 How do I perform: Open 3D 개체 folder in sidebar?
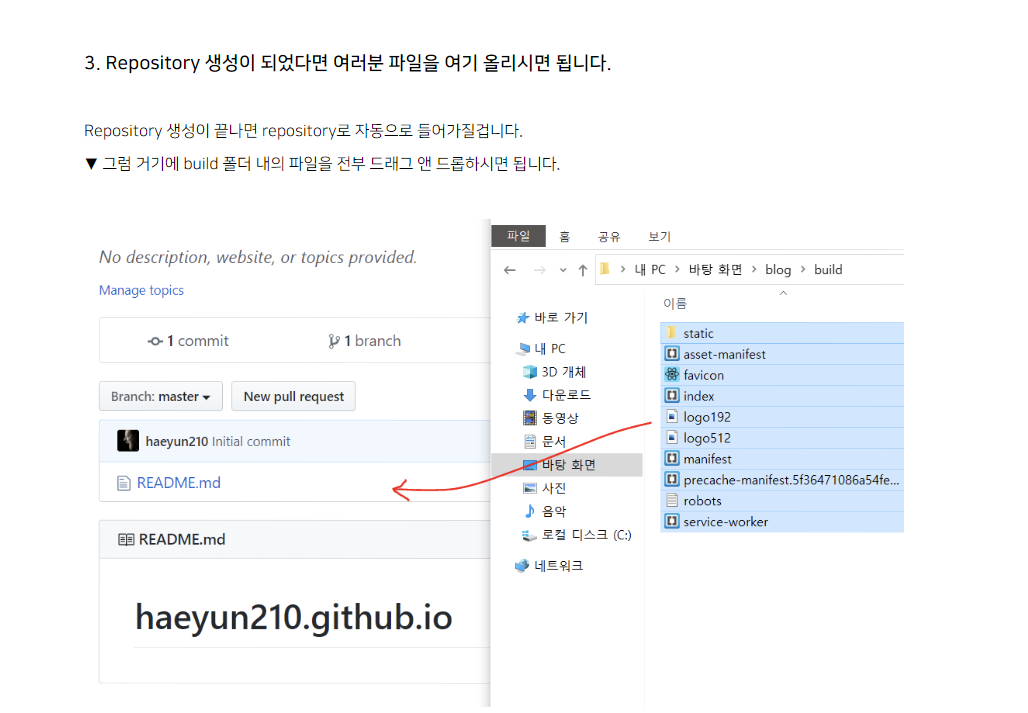(555, 372)
